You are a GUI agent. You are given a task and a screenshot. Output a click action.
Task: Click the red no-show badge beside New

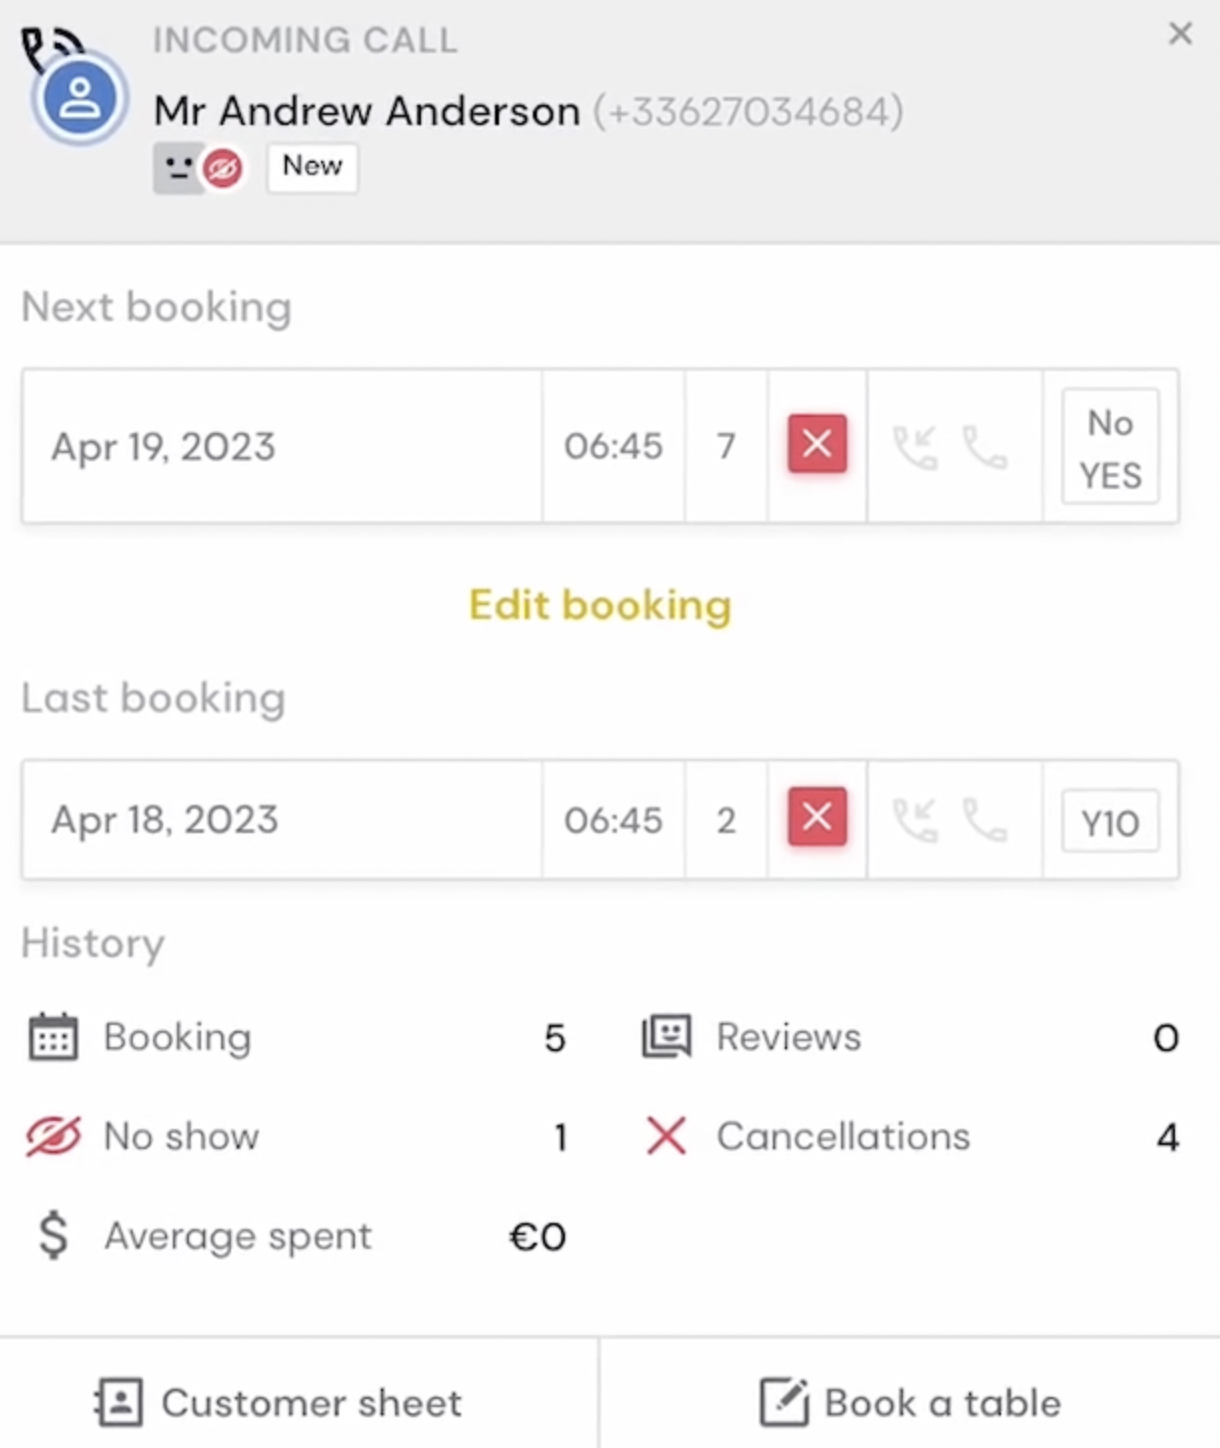(222, 169)
